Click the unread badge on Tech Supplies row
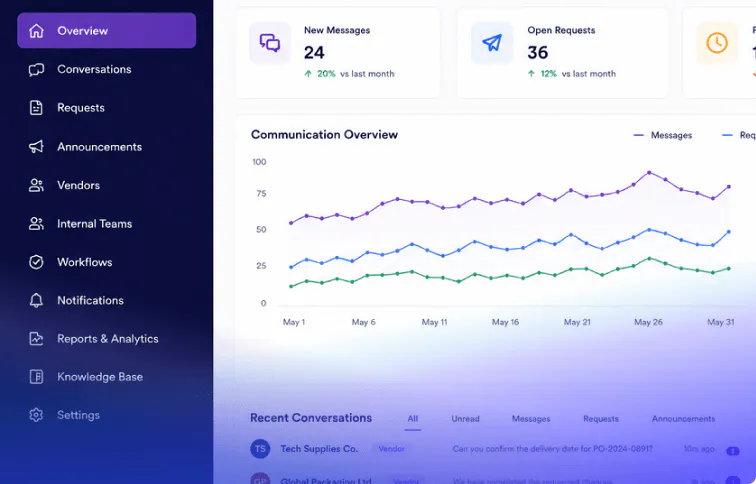This screenshot has width=756, height=484. pyautogui.click(x=733, y=451)
